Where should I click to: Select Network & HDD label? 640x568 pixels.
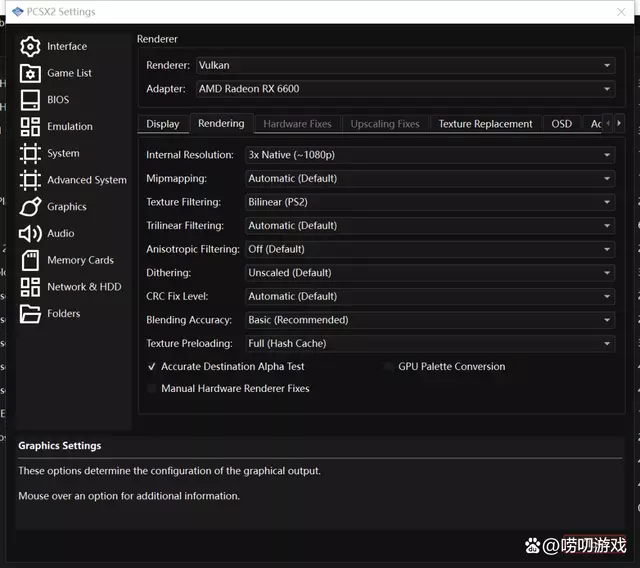(84, 287)
